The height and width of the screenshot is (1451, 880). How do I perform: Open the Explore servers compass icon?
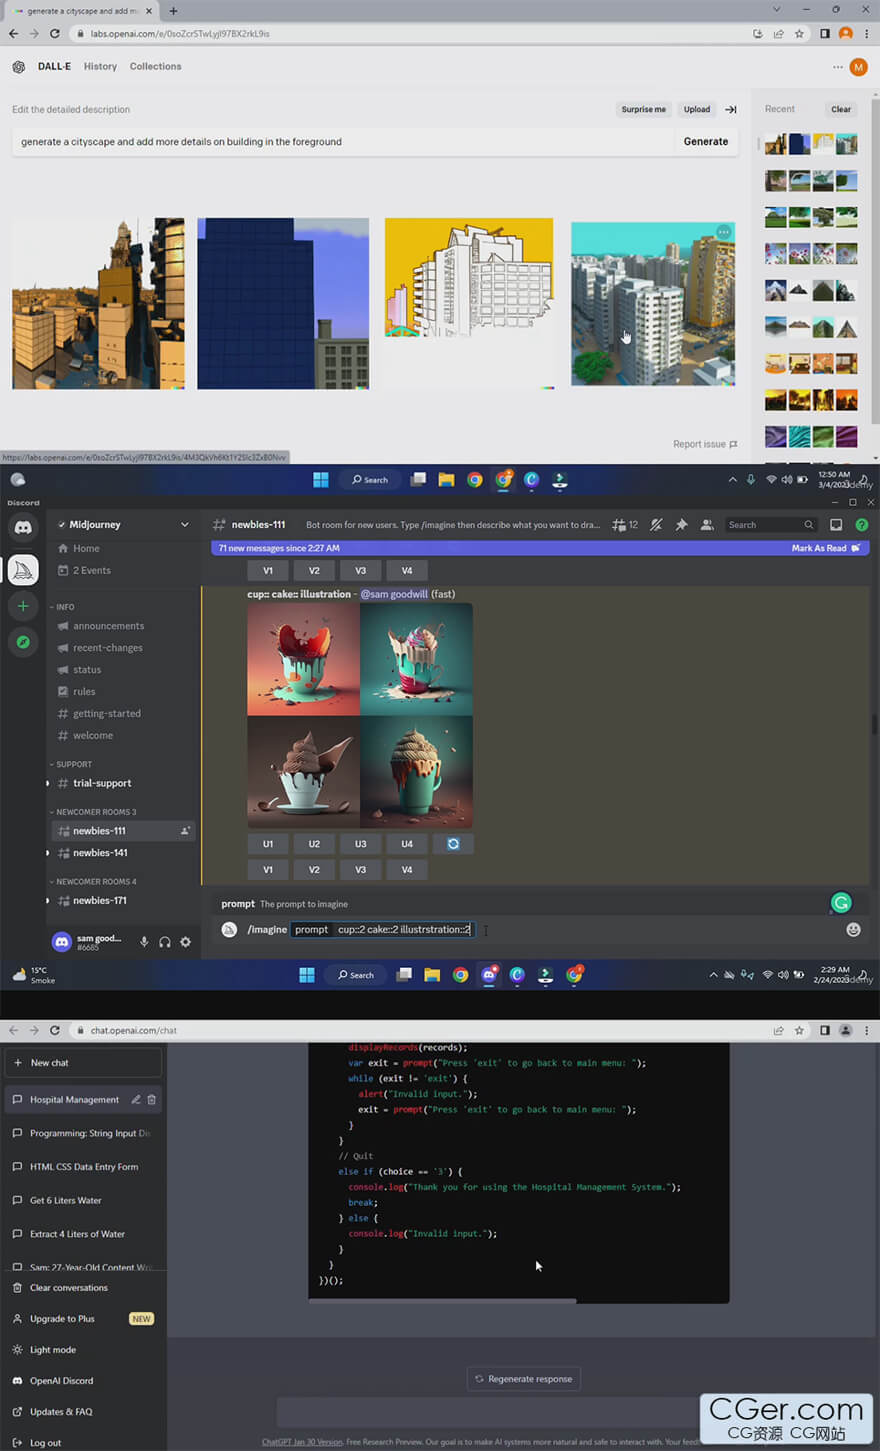23,642
